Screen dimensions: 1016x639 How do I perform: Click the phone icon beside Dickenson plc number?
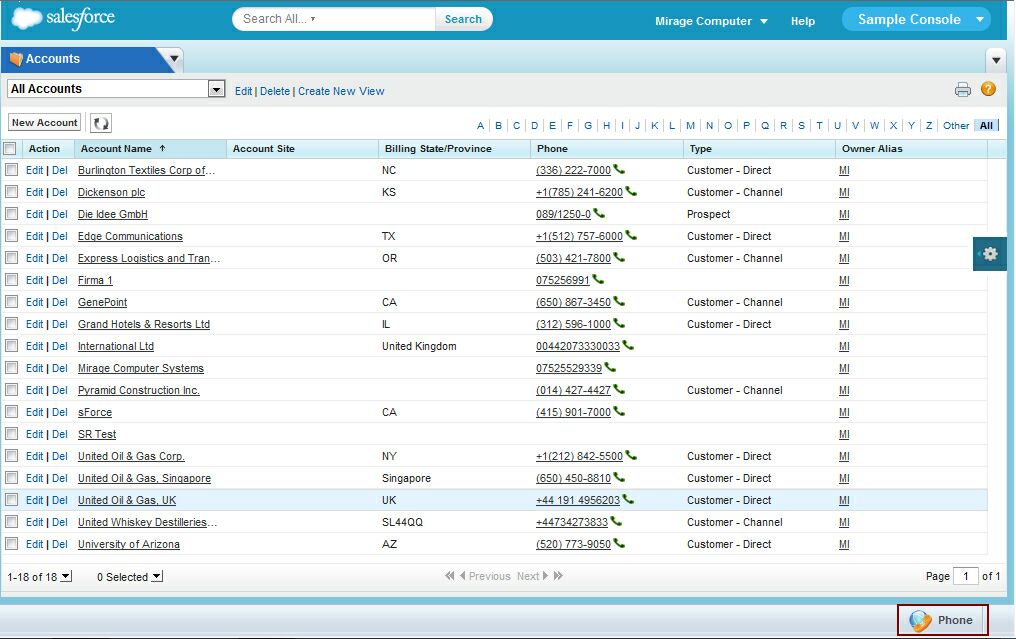[631, 192]
